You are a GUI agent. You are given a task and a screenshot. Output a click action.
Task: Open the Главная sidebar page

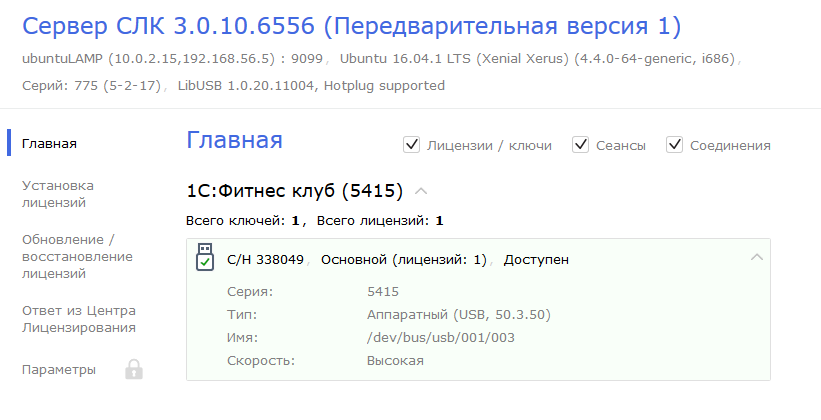(x=50, y=143)
